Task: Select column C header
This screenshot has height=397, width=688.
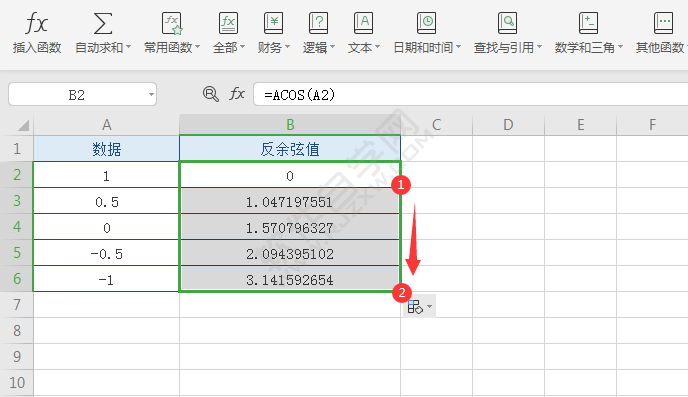Action: 437,125
